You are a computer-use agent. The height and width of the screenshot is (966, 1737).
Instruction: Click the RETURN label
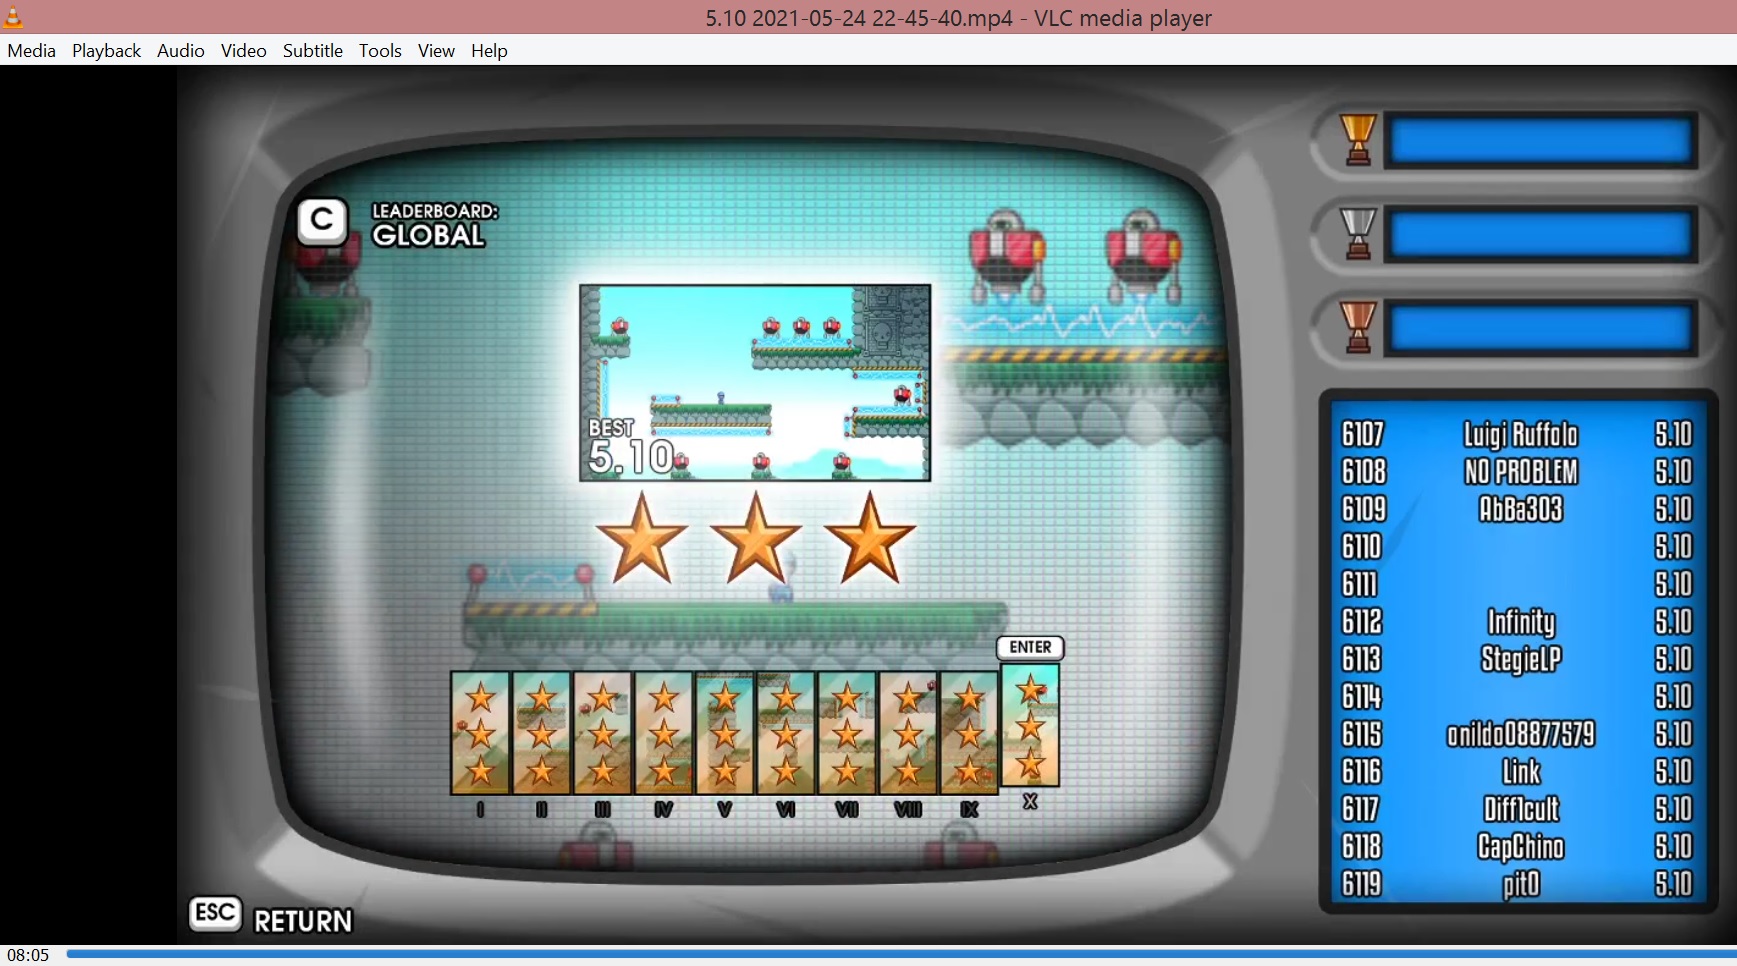pyautogui.click(x=303, y=921)
